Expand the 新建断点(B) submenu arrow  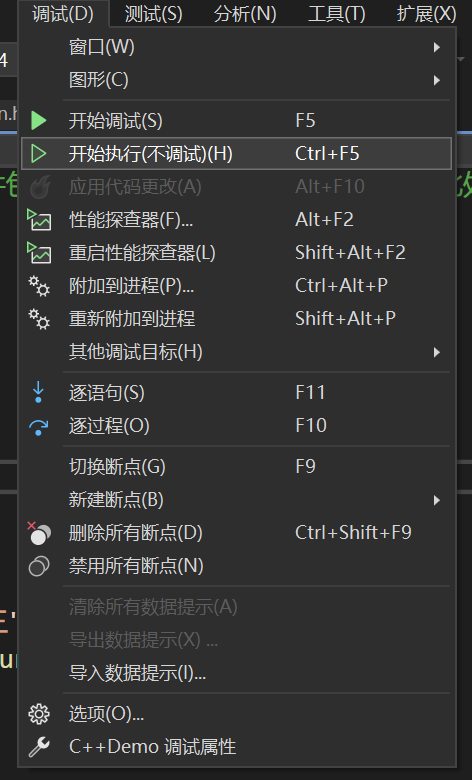[436, 500]
